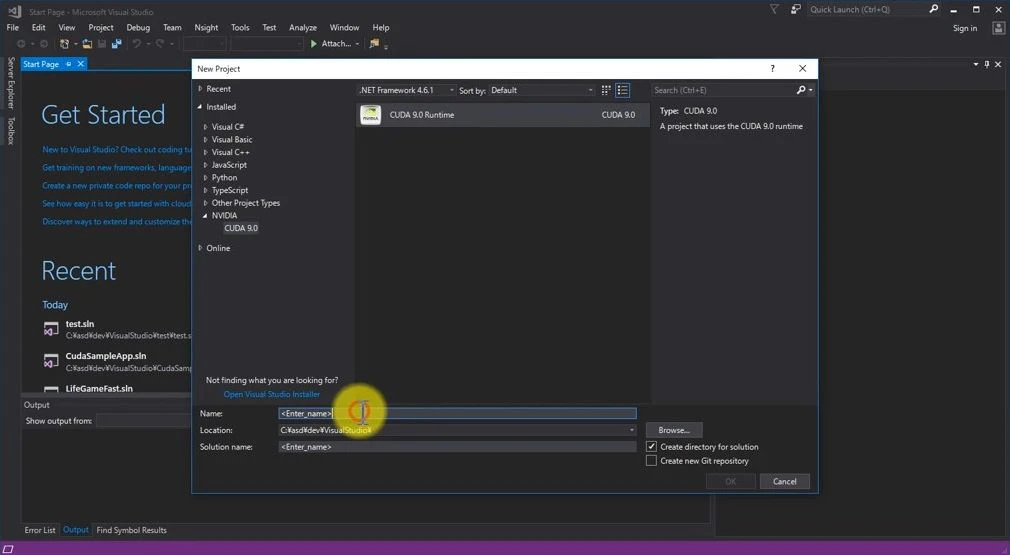Expand the Visual C++ tree node
This screenshot has height=555, width=1010.
(205, 152)
